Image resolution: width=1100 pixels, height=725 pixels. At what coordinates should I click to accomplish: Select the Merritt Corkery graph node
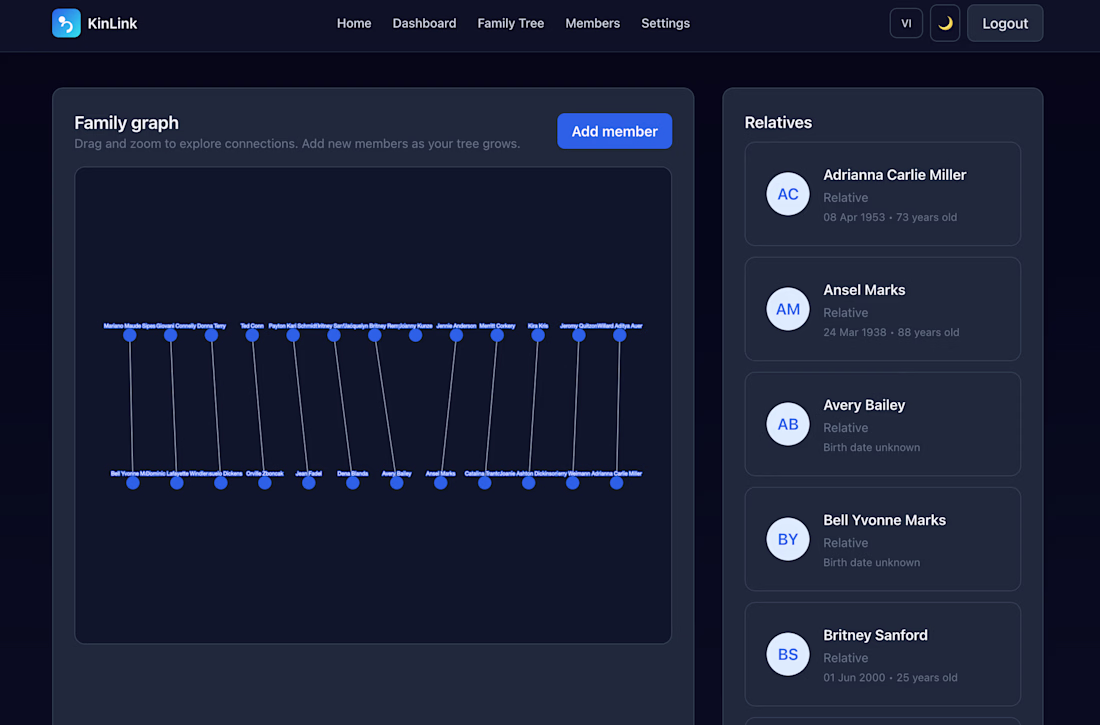point(497,335)
